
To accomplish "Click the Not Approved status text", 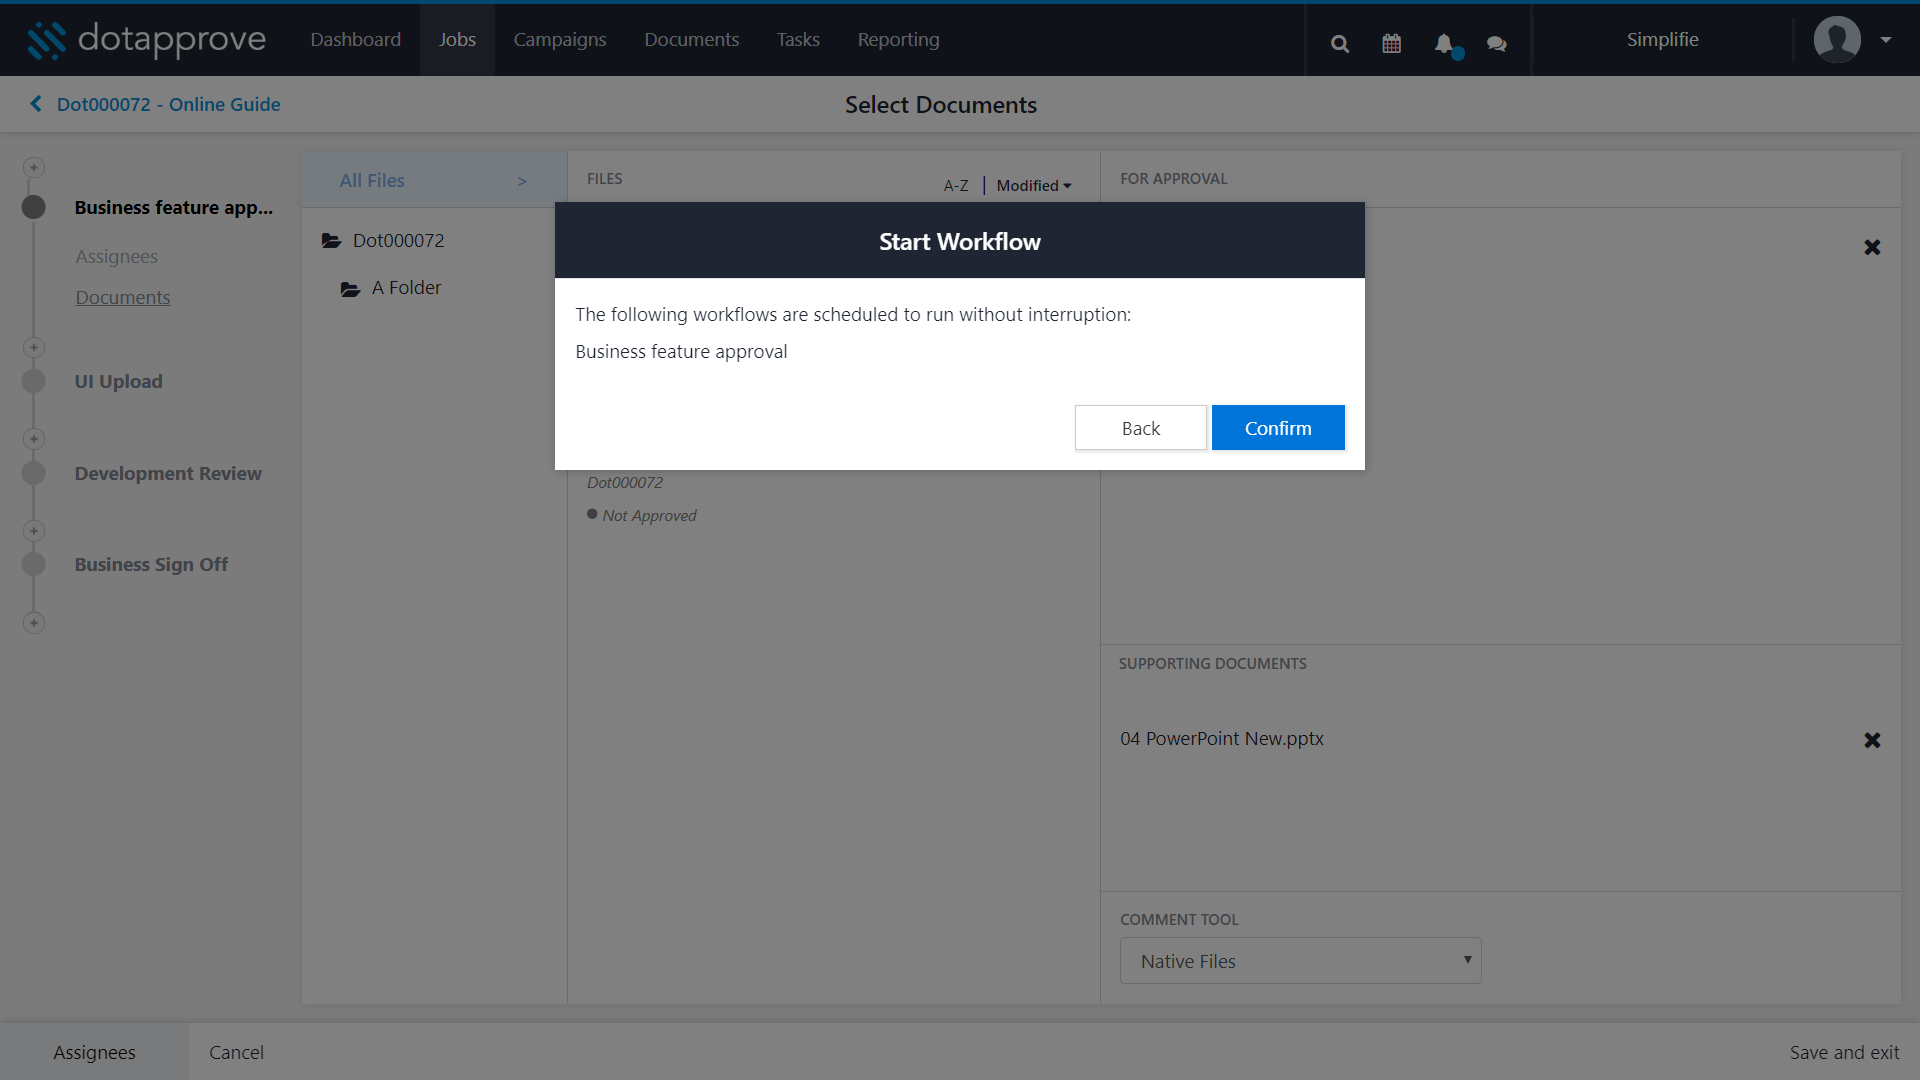I will [x=649, y=515].
